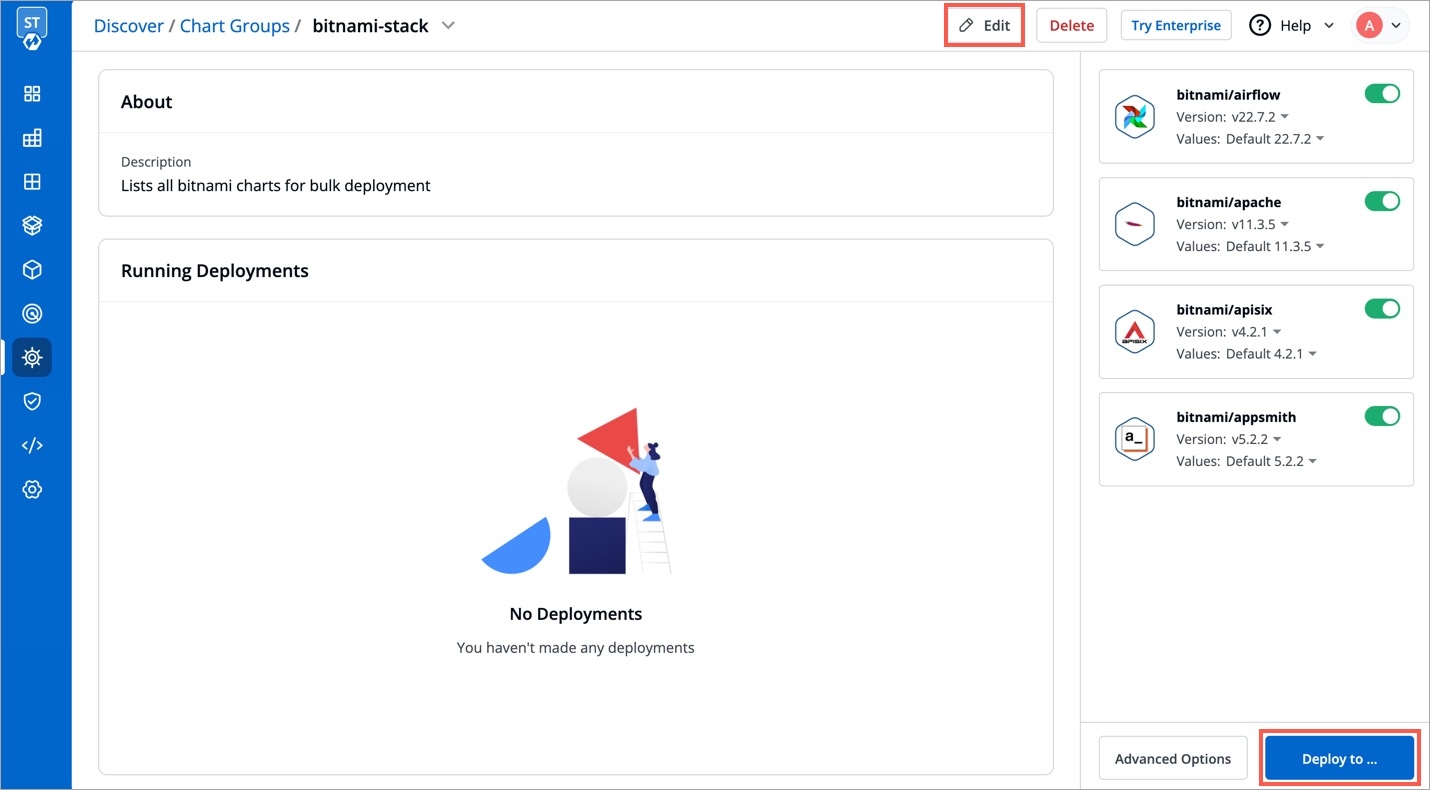Screen dimensions: 1430x790
Task: Open the Security shield sidebar icon
Action: click(32, 401)
